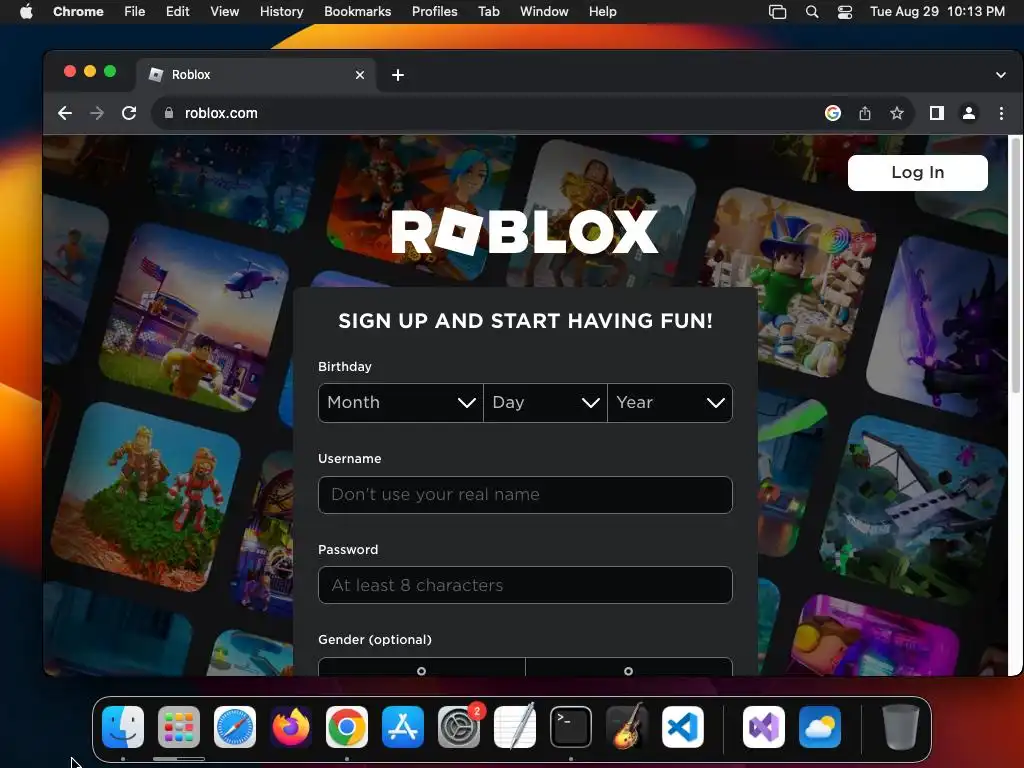
Task: Click the lock icon beside roblox.com
Action: pos(168,113)
